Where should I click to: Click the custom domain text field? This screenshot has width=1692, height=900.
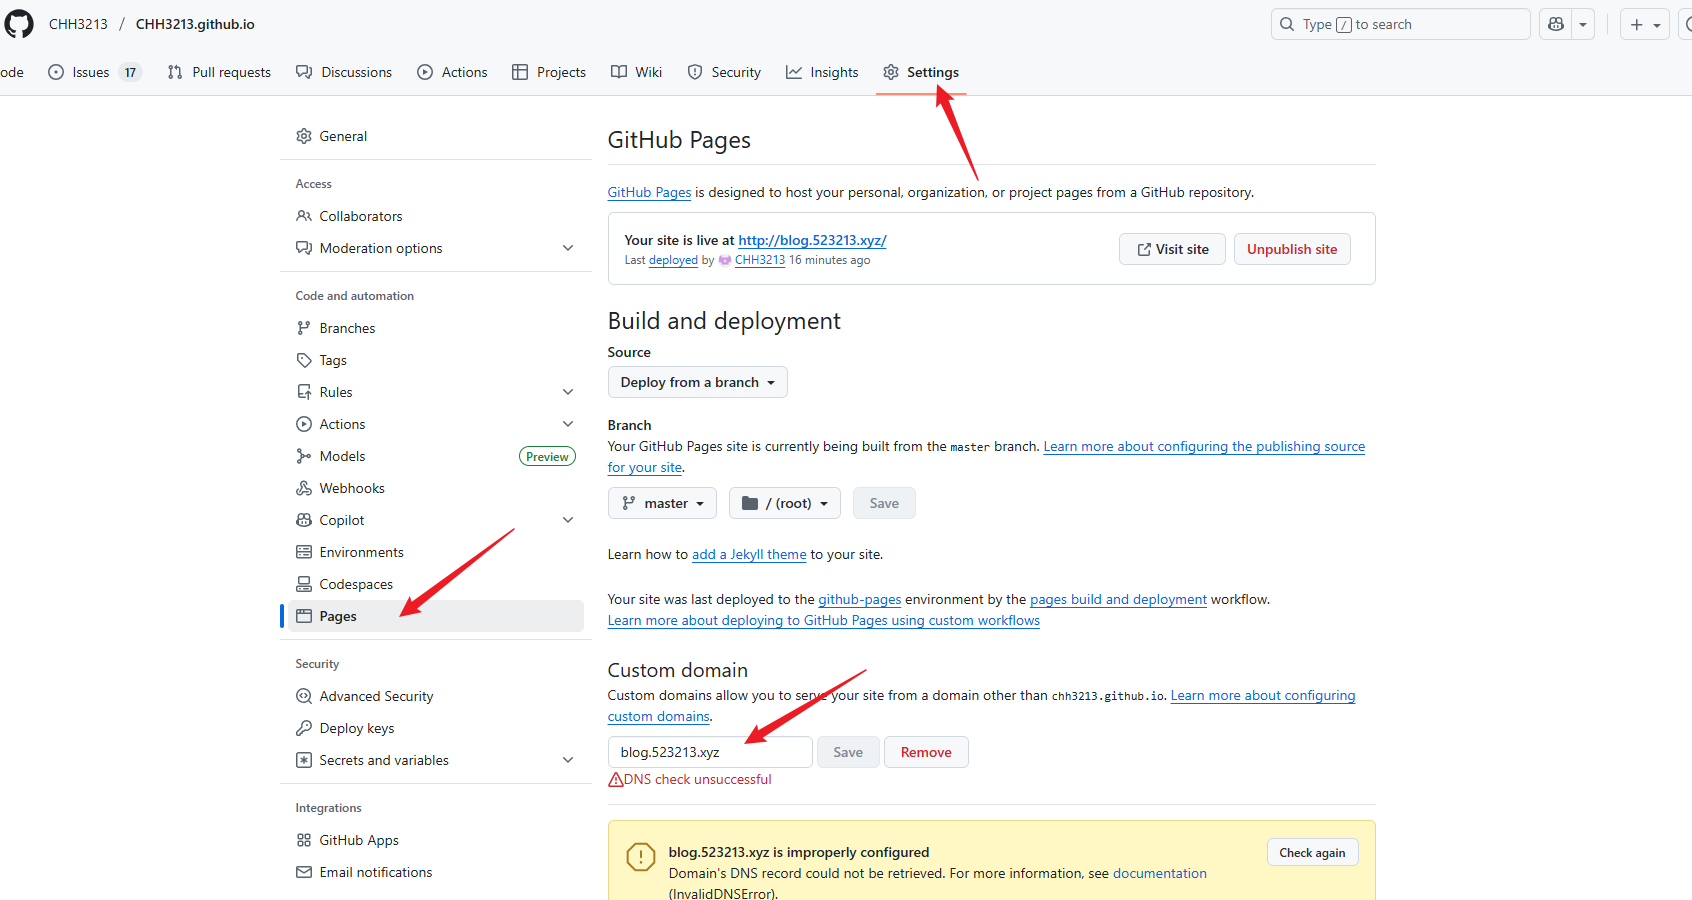pos(709,752)
